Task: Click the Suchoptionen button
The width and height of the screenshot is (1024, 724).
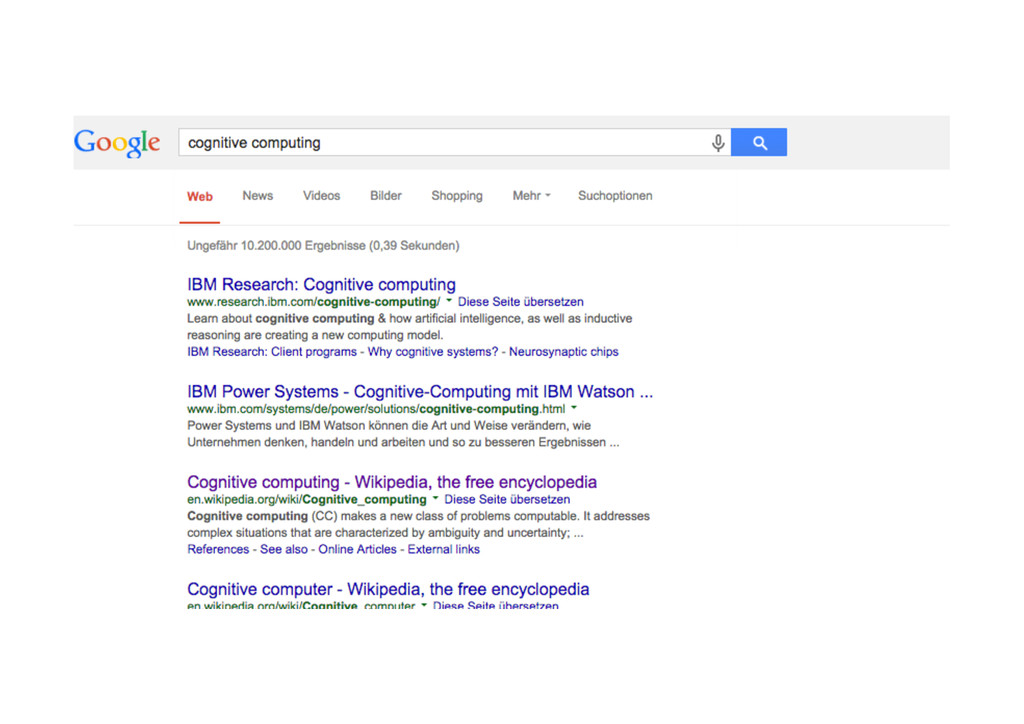Action: pyautogui.click(x=615, y=196)
